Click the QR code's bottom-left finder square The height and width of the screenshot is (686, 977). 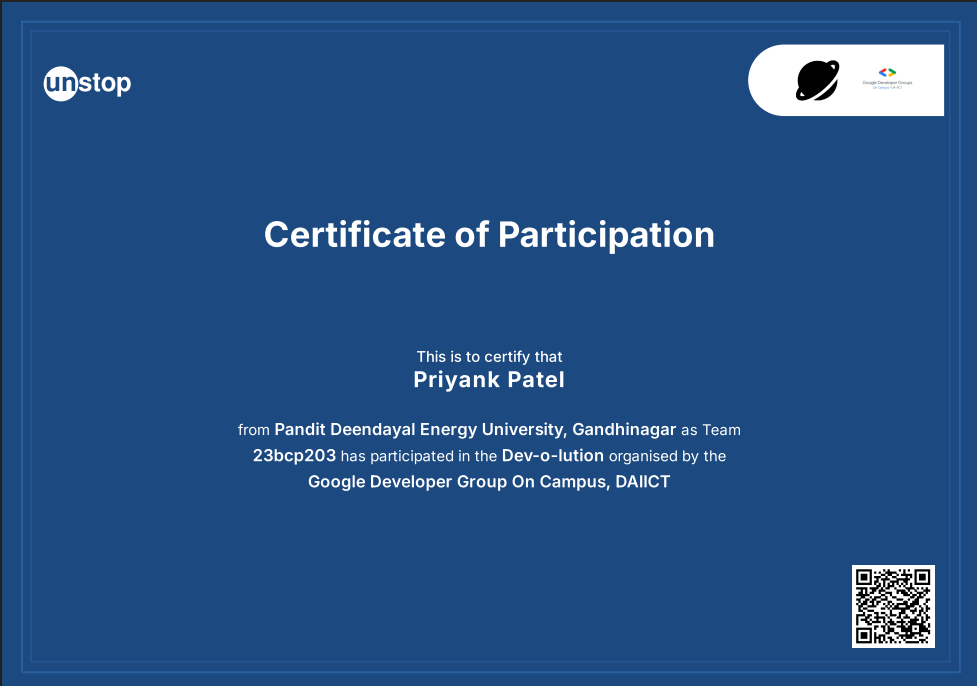tap(863, 636)
